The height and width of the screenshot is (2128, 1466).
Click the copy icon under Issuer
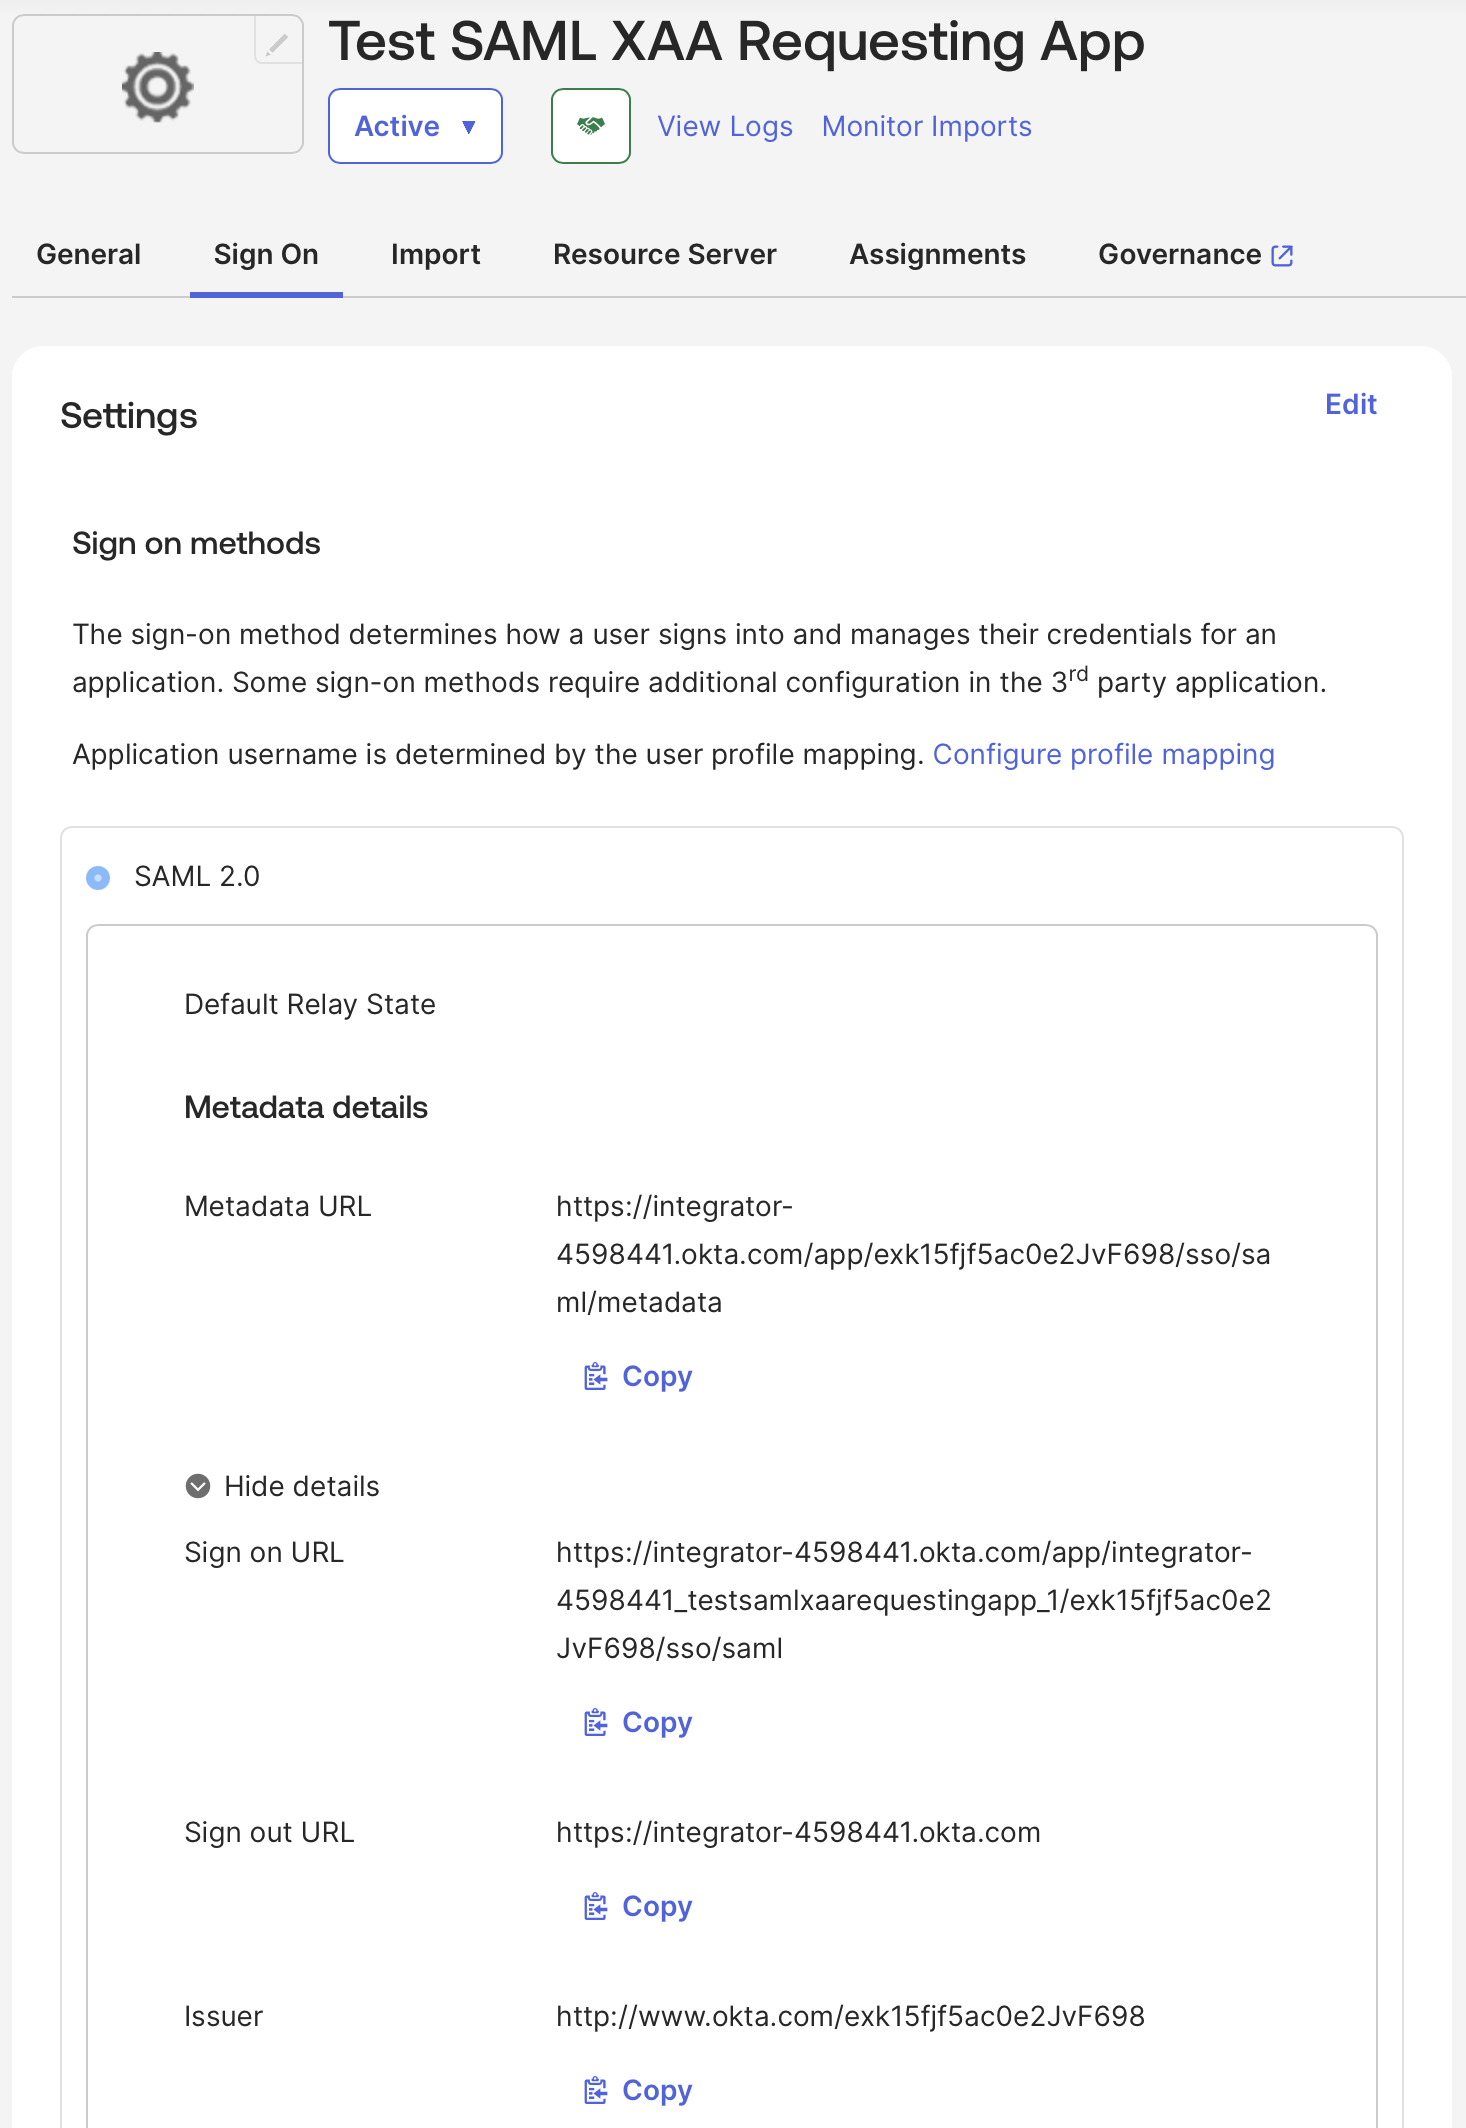point(596,2091)
